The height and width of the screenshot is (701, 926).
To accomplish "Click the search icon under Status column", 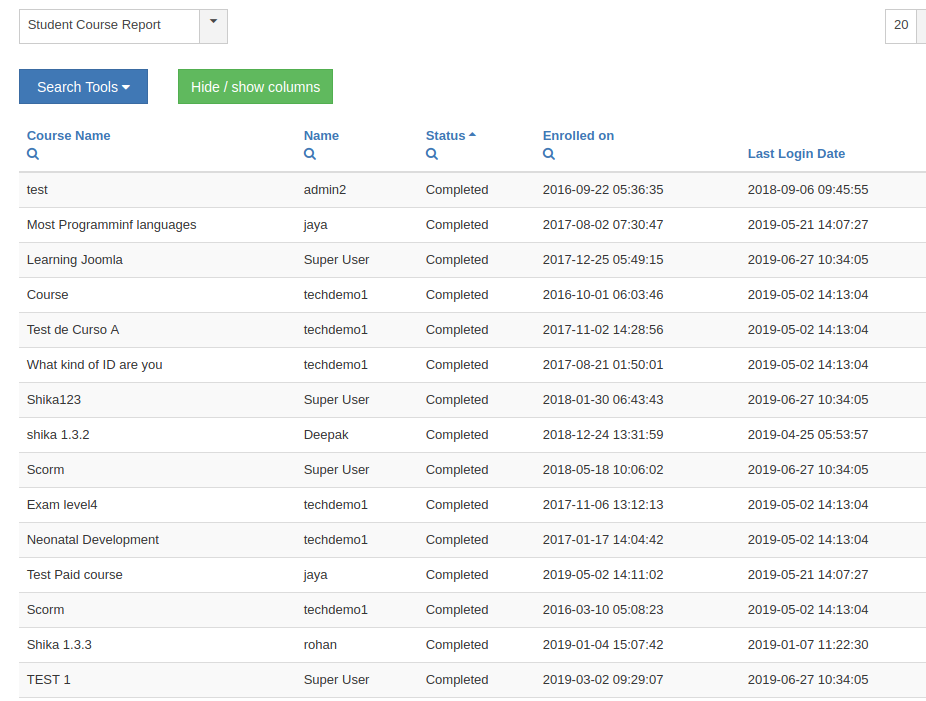I will (432, 155).
